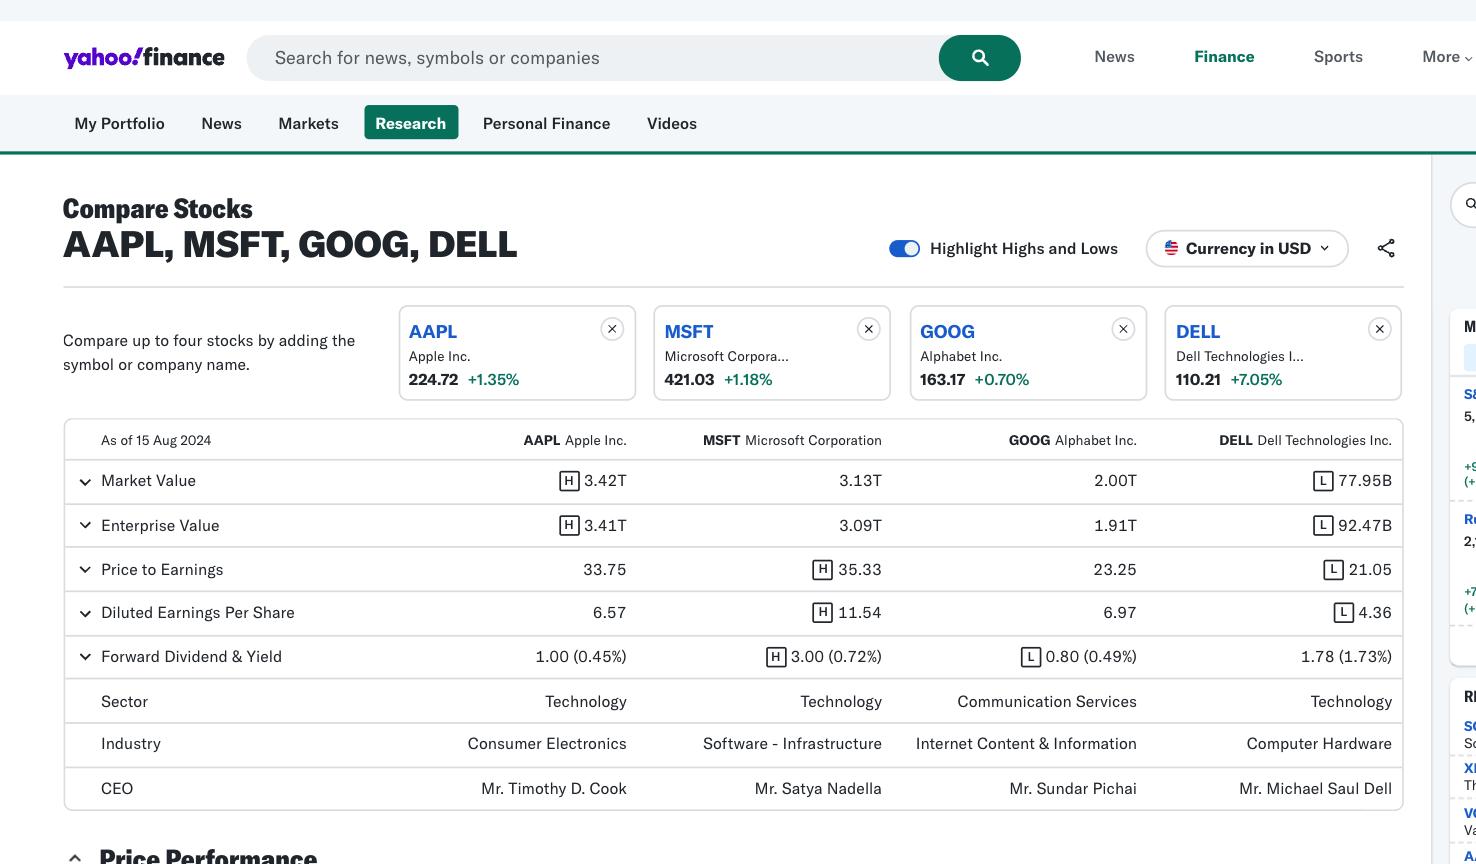Open the GOOG ticker link in card
This screenshot has width=1476, height=864.
click(947, 331)
